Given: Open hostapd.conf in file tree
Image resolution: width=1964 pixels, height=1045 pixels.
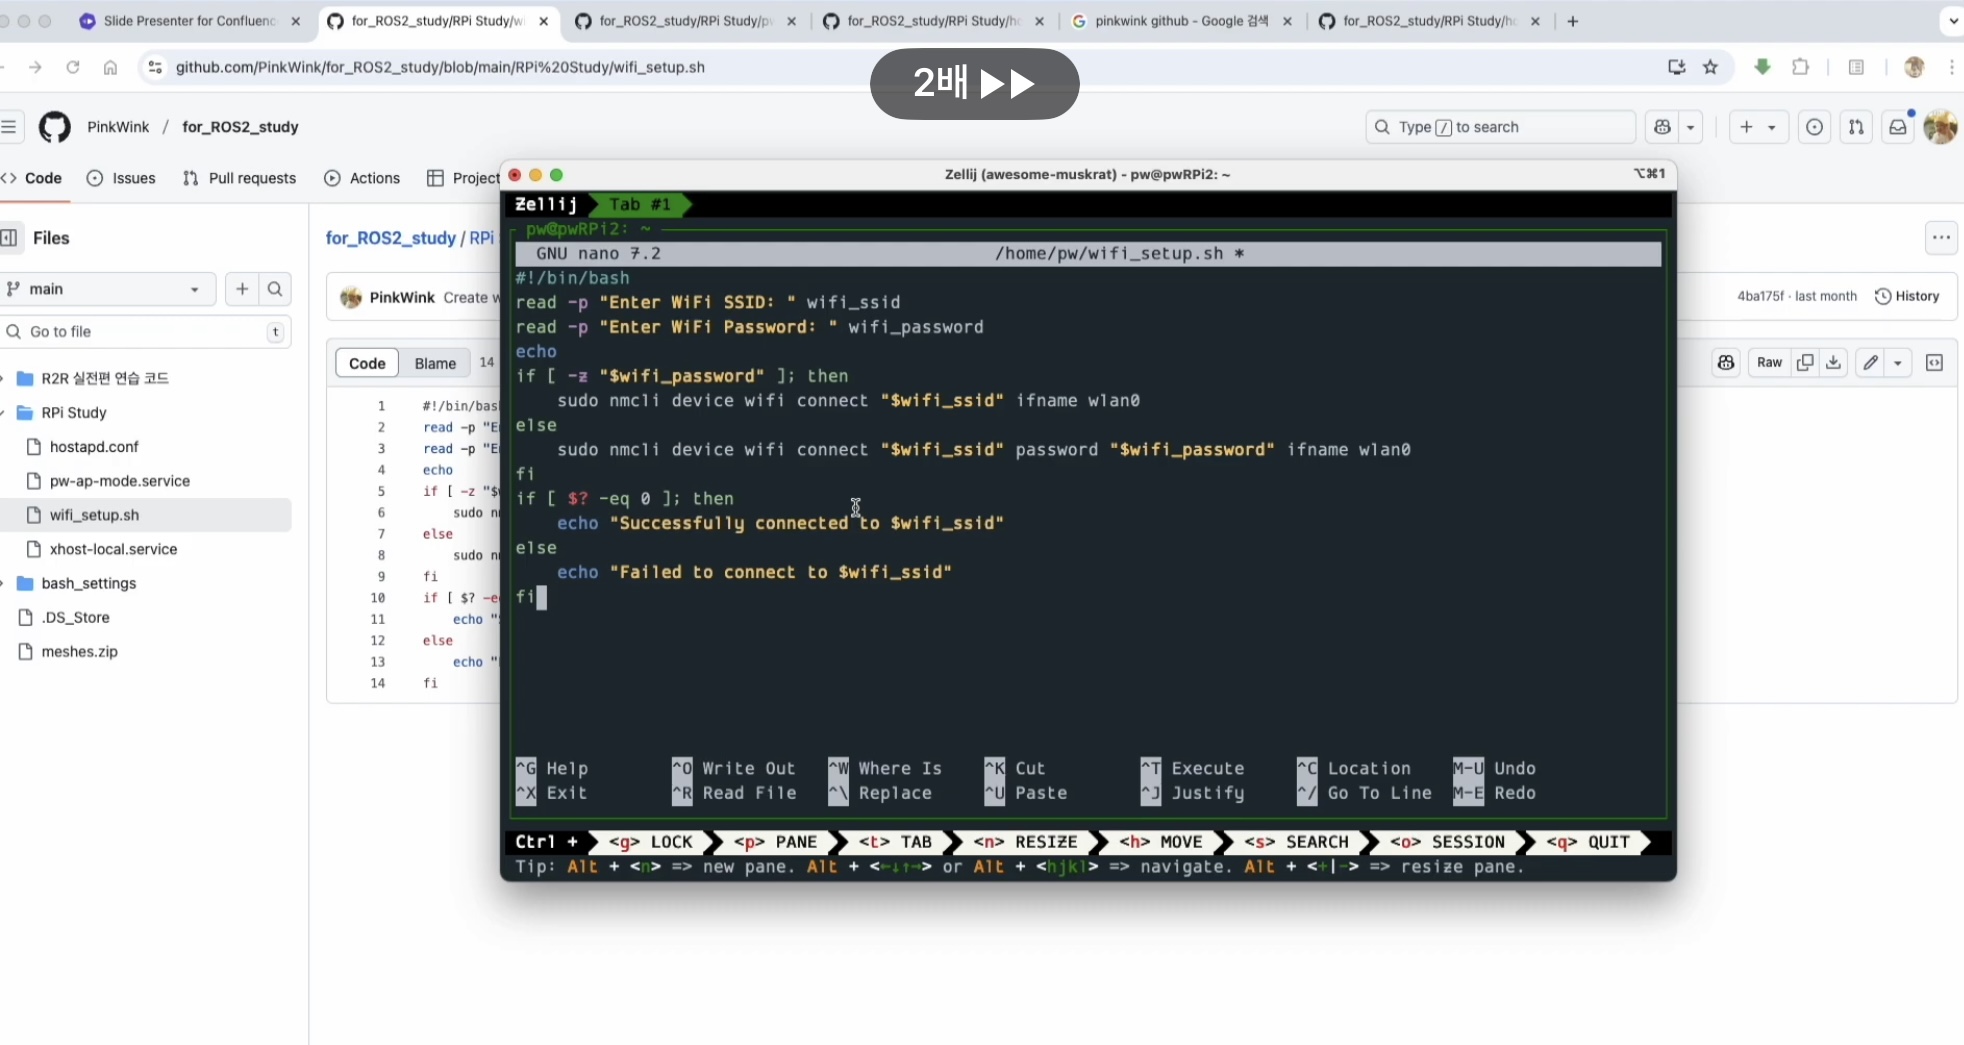Looking at the screenshot, I should coord(94,447).
